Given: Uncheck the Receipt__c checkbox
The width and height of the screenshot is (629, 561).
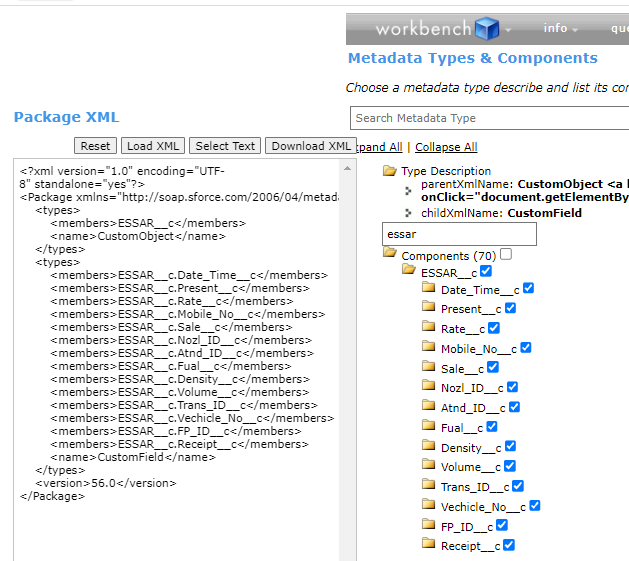Looking at the screenshot, I should point(509,545).
